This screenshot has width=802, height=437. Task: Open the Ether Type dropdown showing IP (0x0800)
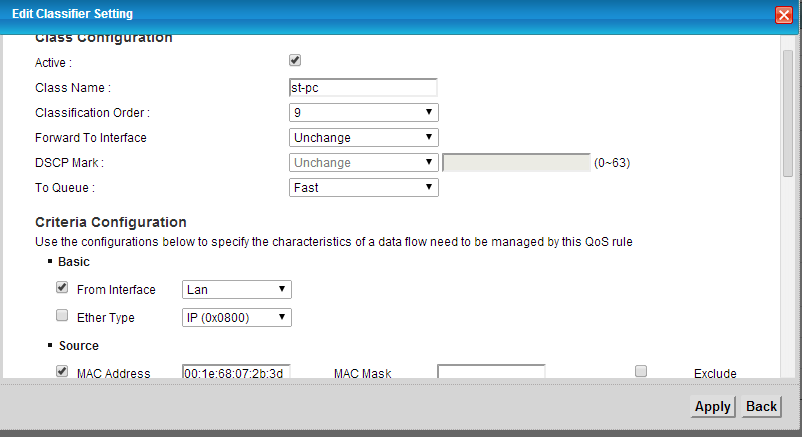[x=237, y=317]
